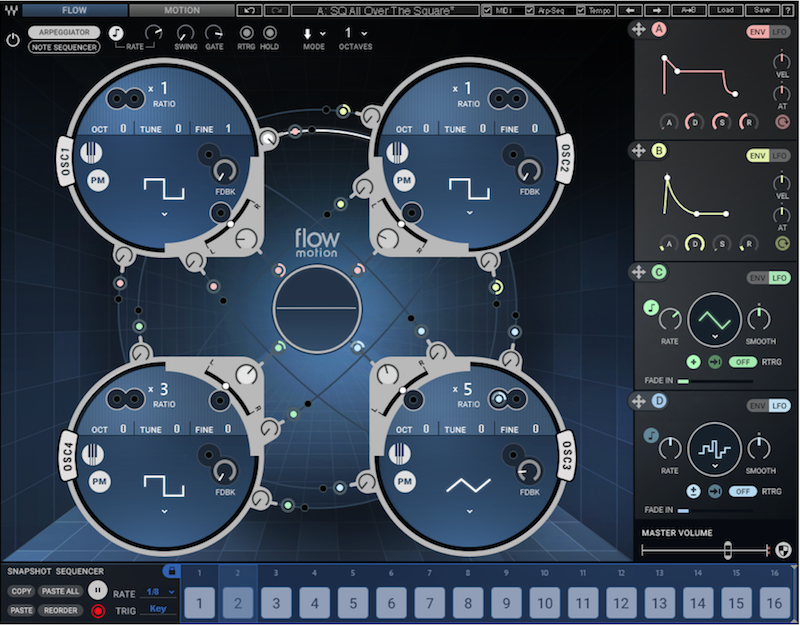Click the REORDER button
This screenshot has width=800, height=625.
pyautogui.click(x=60, y=610)
